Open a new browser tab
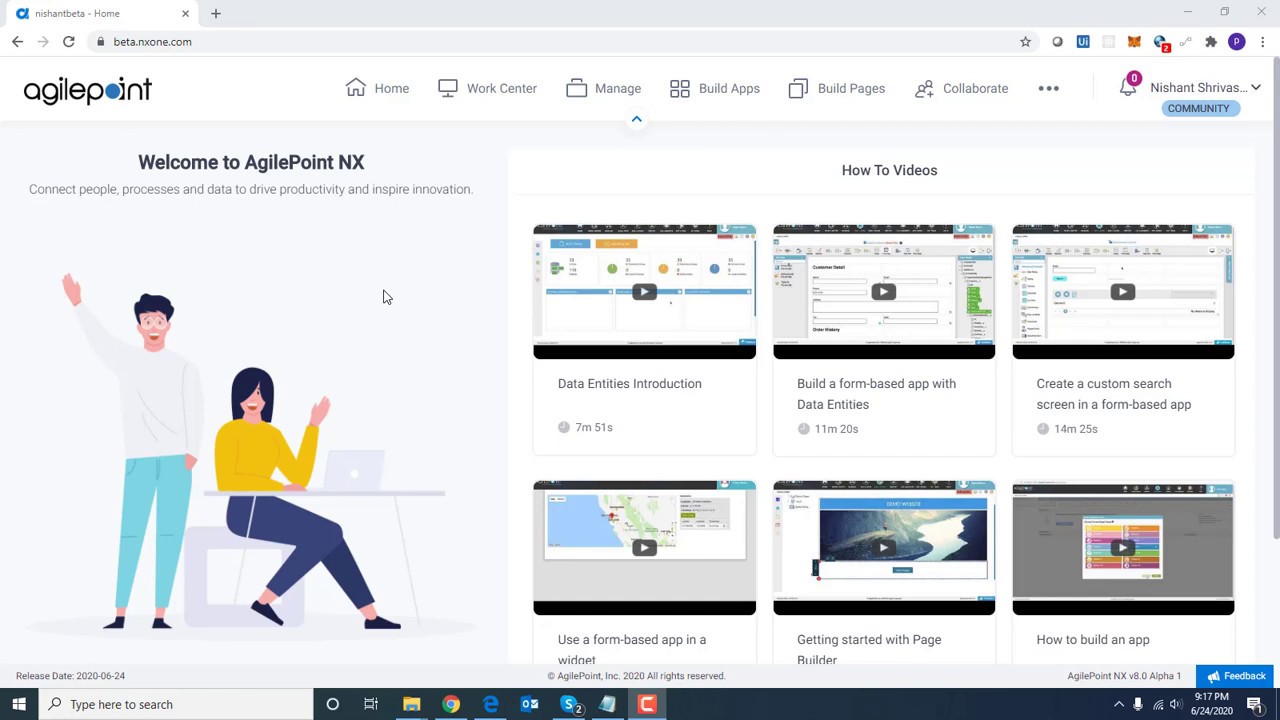This screenshot has width=1280, height=720. pyautogui.click(x=216, y=13)
